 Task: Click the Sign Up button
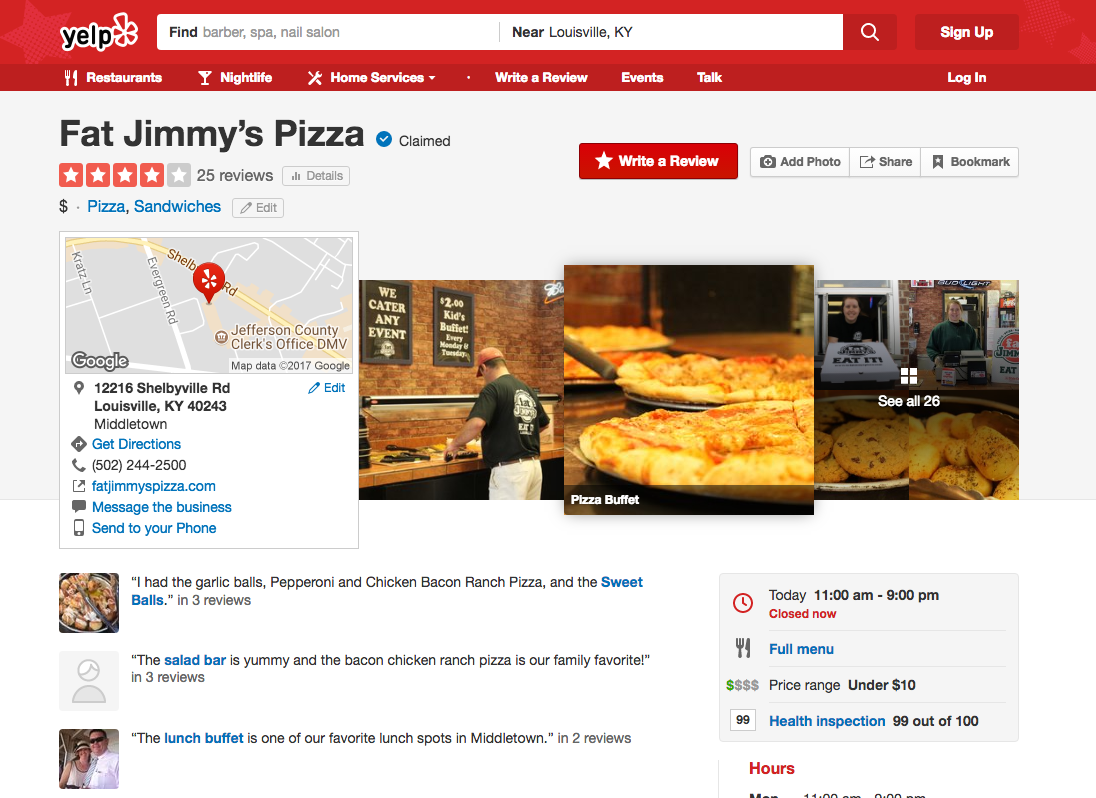[x=966, y=32]
